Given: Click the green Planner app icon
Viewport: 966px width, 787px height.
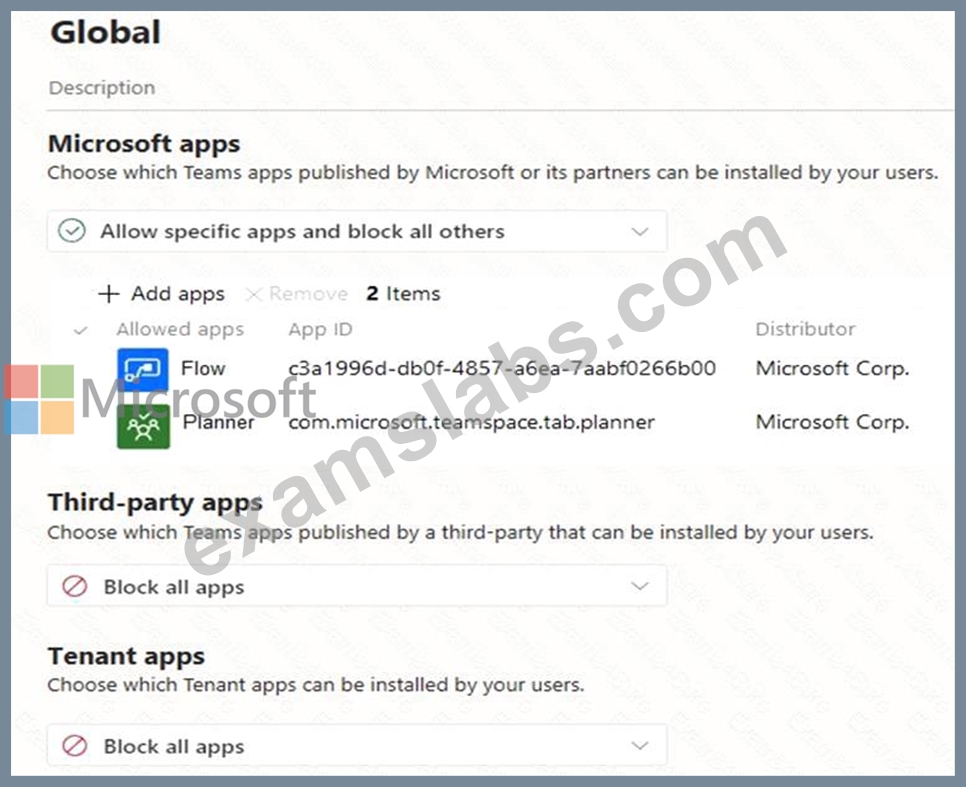Looking at the screenshot, I should [143, 426].
